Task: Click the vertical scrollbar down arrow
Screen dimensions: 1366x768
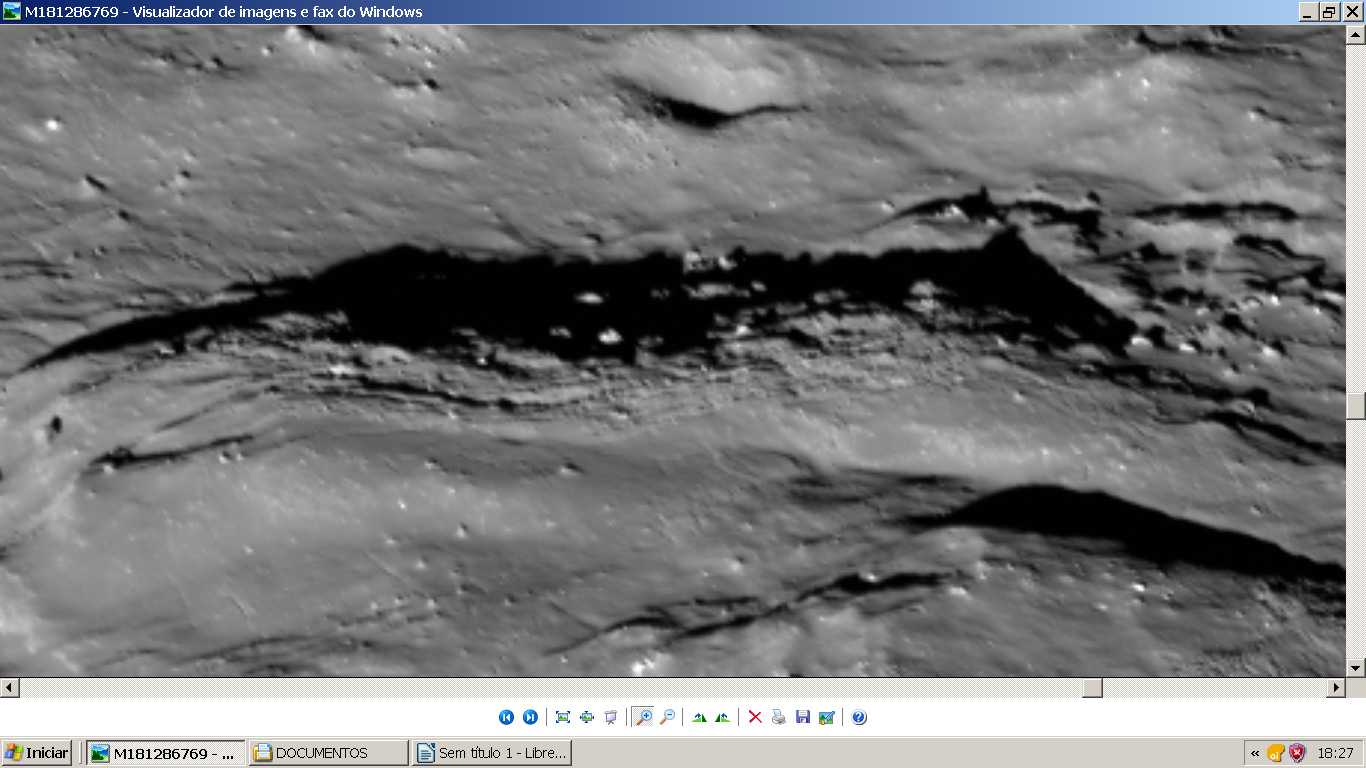Action: (x=1356, y=667)
